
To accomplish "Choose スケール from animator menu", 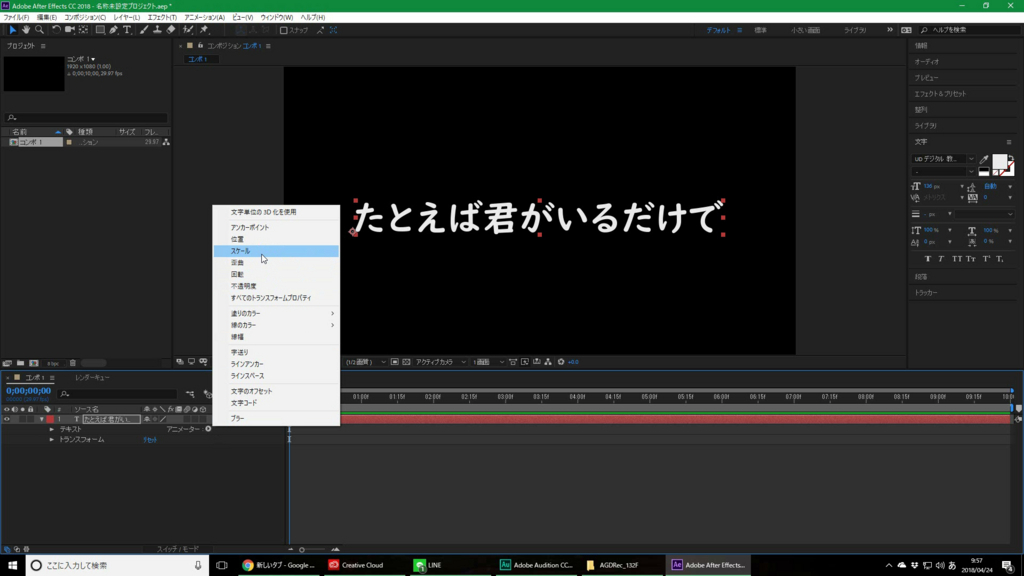I will click(x=276, y=251).
